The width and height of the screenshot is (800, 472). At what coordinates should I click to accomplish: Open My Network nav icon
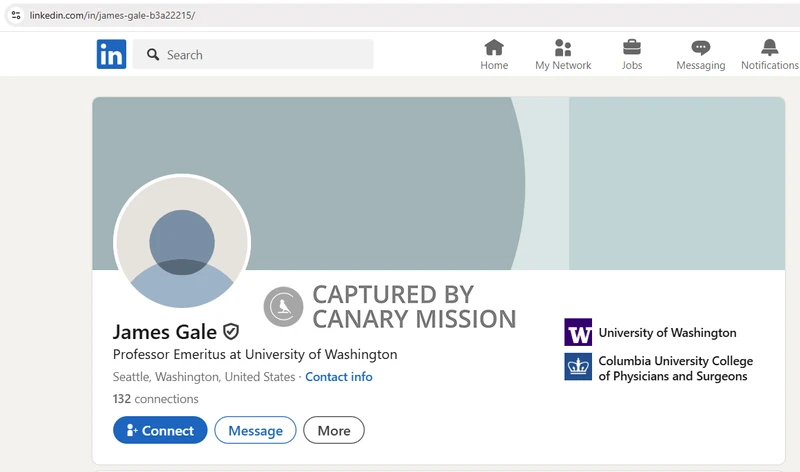pos(563,47)
